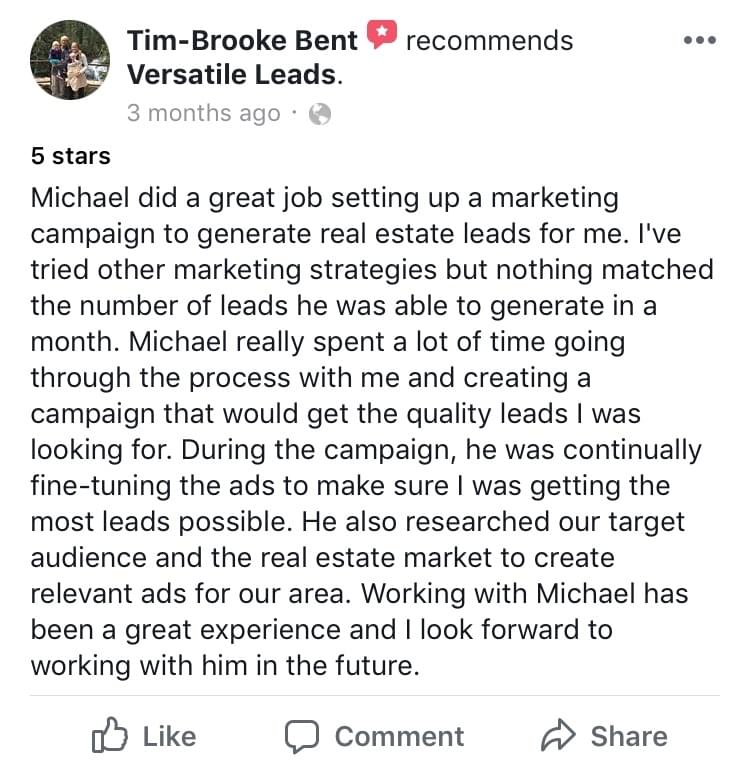This screenshot has width=750, height=774.
Task: Click Tim-Brooke Bent's round profile photo
Action: 70,60
